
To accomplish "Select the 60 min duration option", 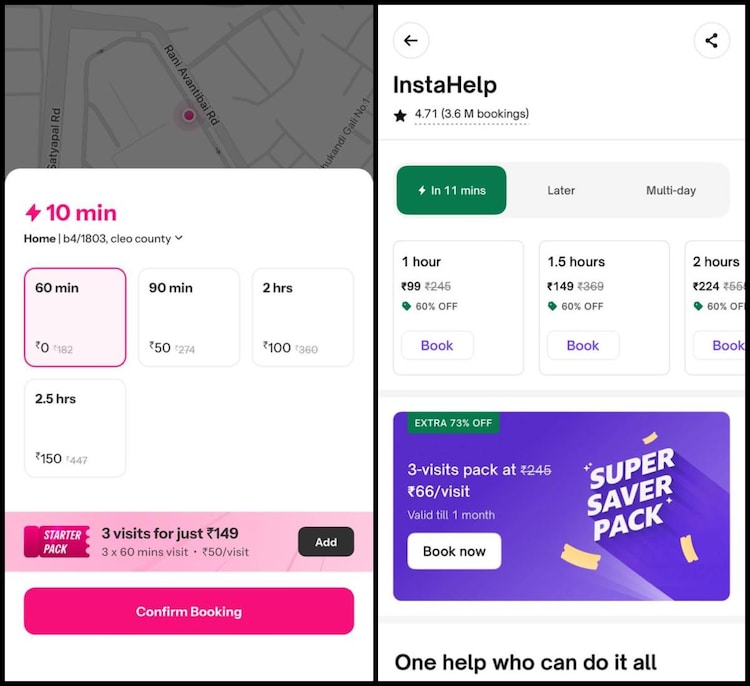I will (75, 317).
